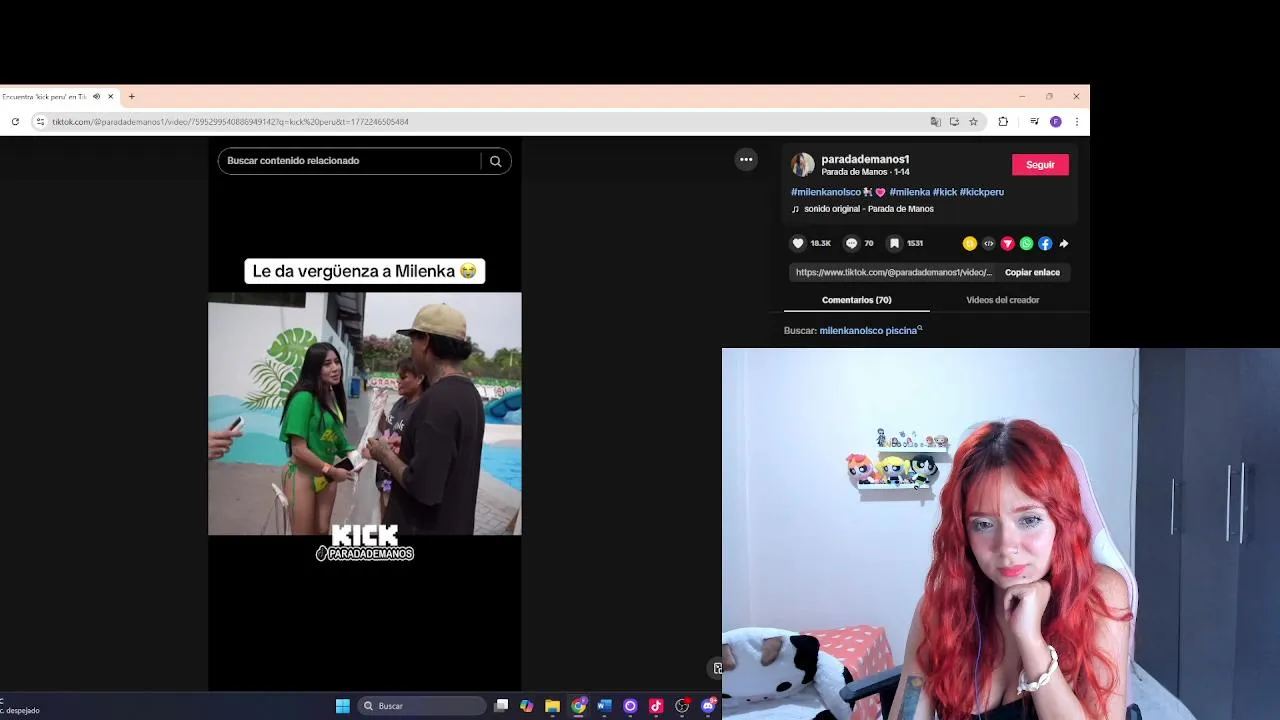Like the video via the heart icon
The width and height of the screenshot is (1280, 720).
798,243
